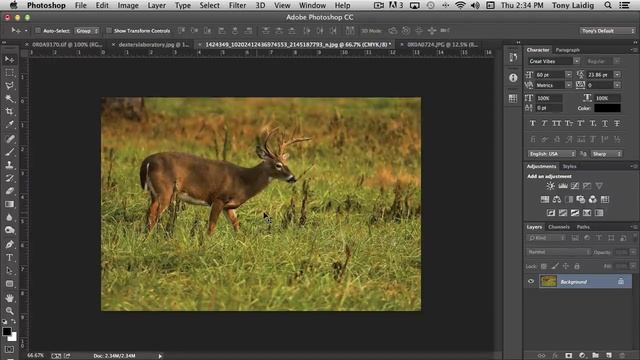Enable the Auto-Select checkbox
The image size is (640, 360).
point(38,31)
